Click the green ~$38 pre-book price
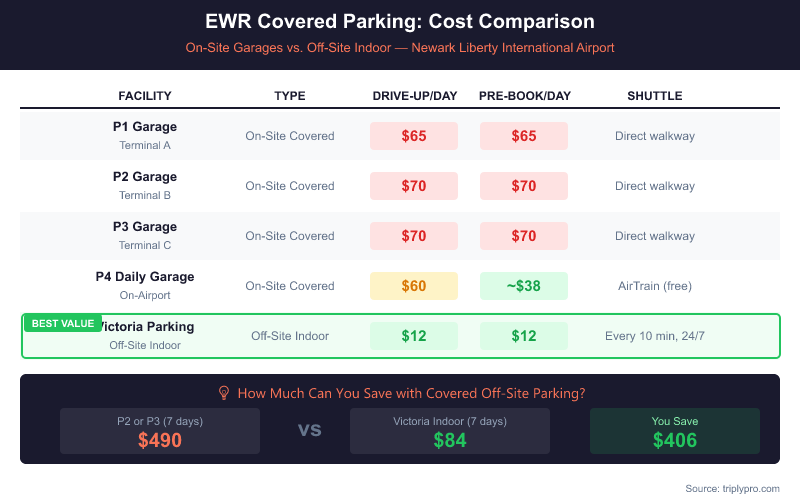The image size is (800, 500). click(x=524, y=286)
